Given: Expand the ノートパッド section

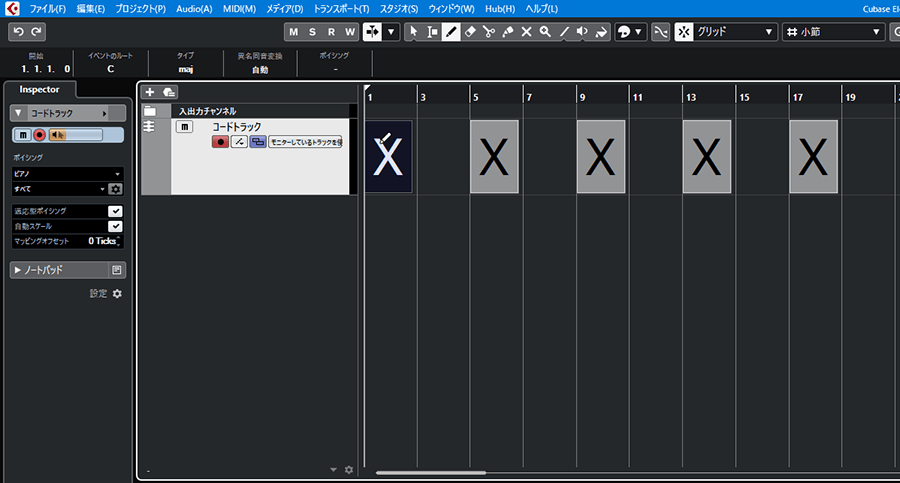Looking at the screenshot, I should coord(18,270).
